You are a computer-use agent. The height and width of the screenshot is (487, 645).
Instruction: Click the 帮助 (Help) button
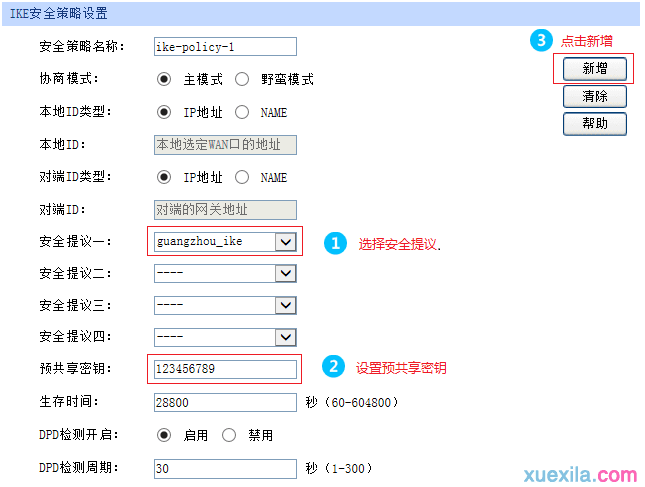coord(594,123)
